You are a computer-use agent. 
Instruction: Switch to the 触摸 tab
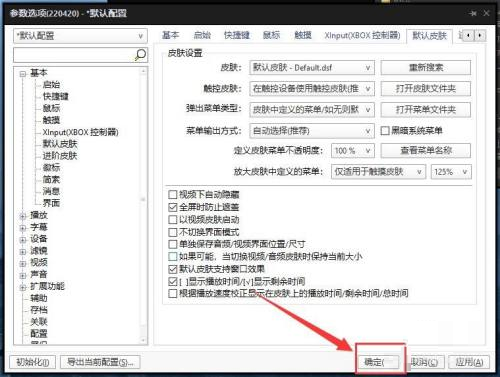(303, 35)
